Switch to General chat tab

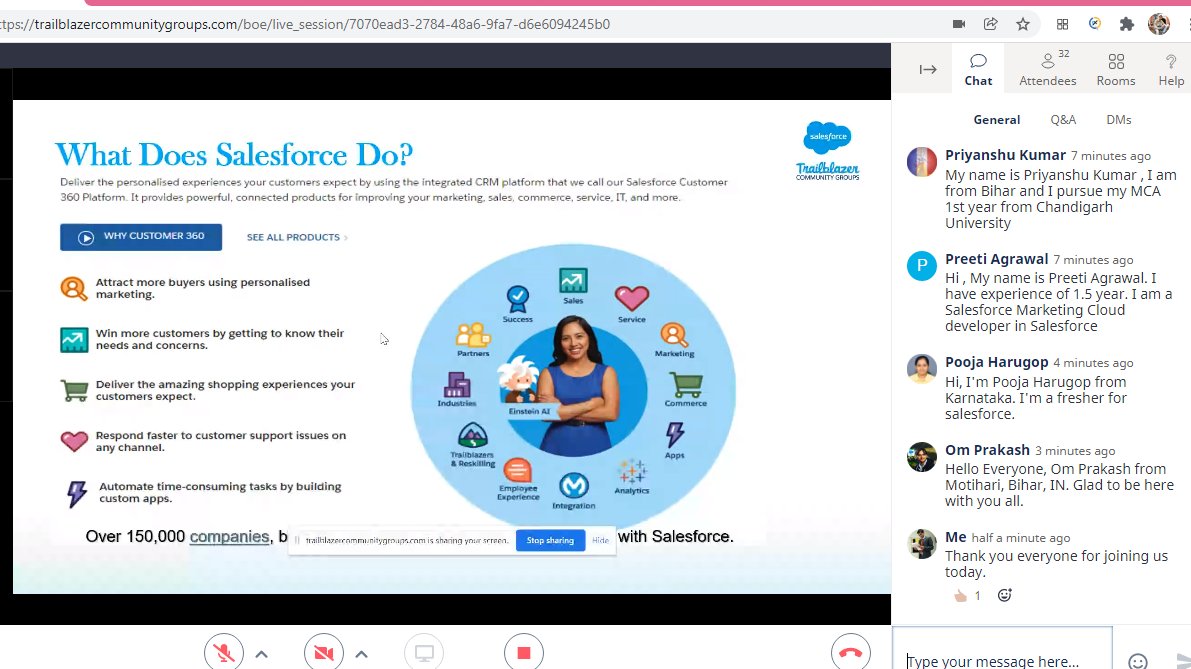[x=997, y=119]
